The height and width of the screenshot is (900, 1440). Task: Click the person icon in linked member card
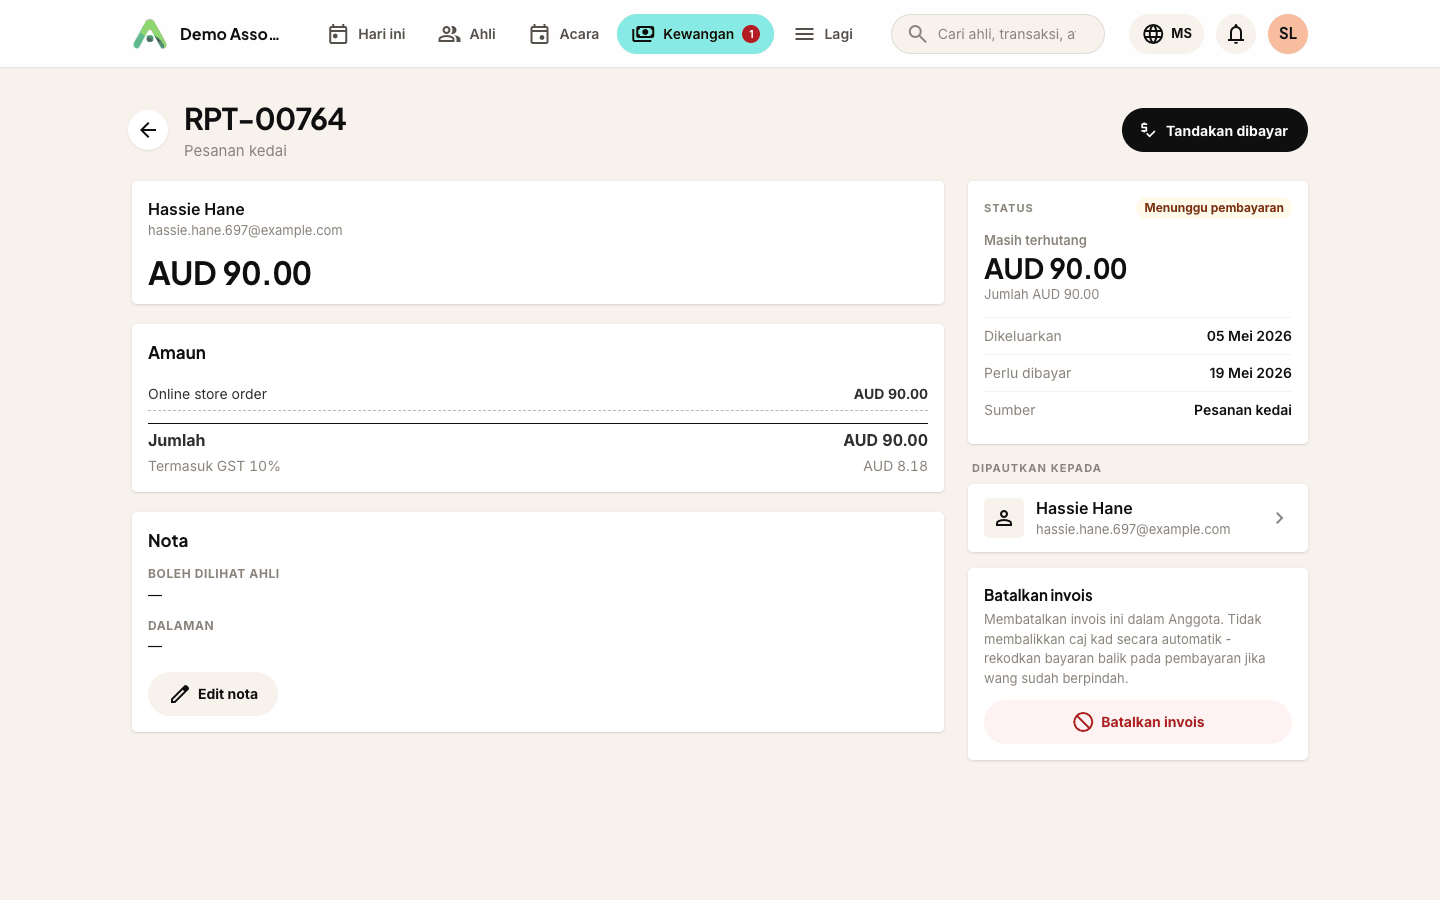[1004, 518]
